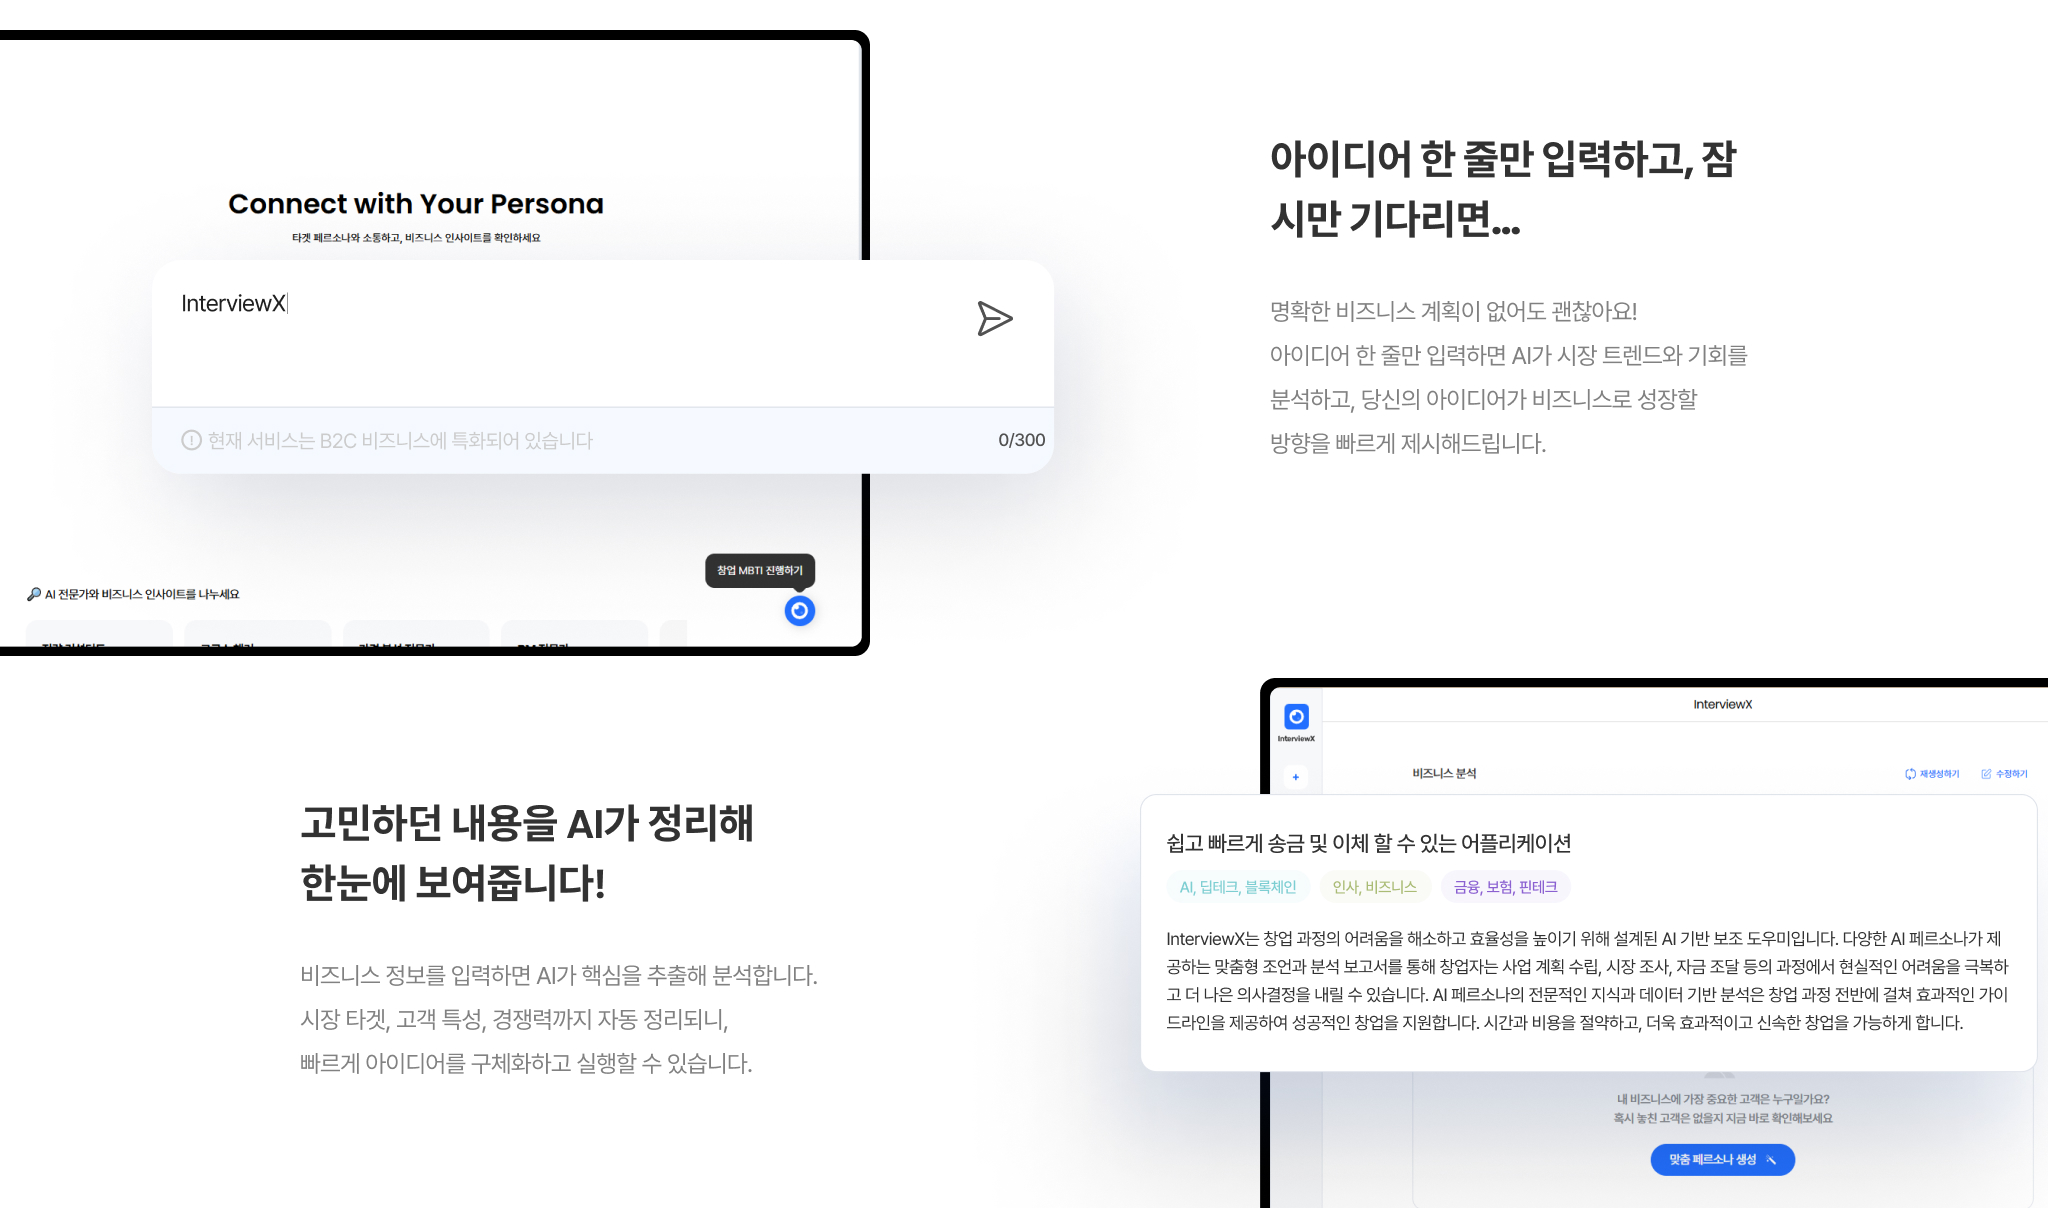Click the InterviewX header title in mockup
Viewport: 2048px width, 1208px height.
[1722, 705]
